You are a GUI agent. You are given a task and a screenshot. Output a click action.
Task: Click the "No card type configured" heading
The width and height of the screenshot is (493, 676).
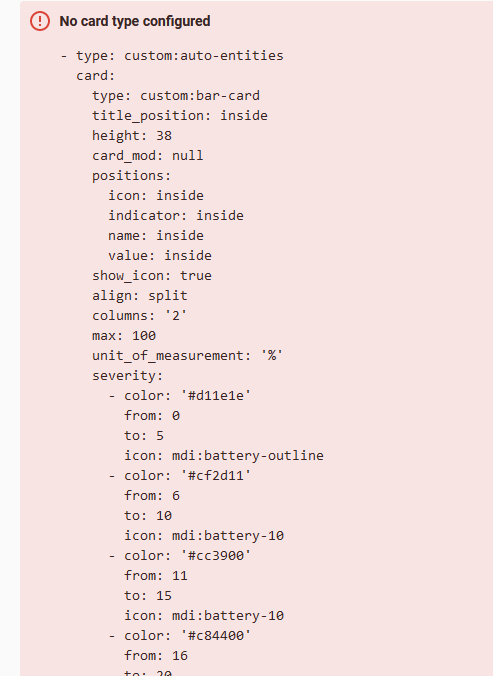(135, 21)
